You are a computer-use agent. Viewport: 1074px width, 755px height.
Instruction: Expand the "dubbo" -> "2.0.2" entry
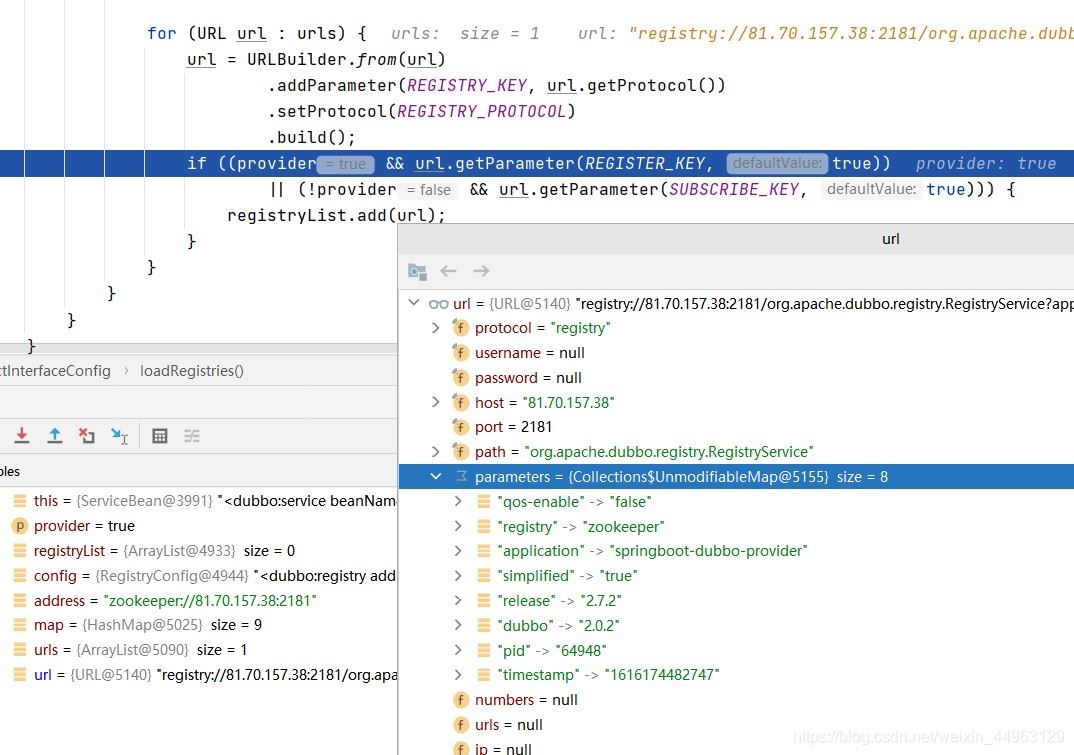tap(458, 625)
